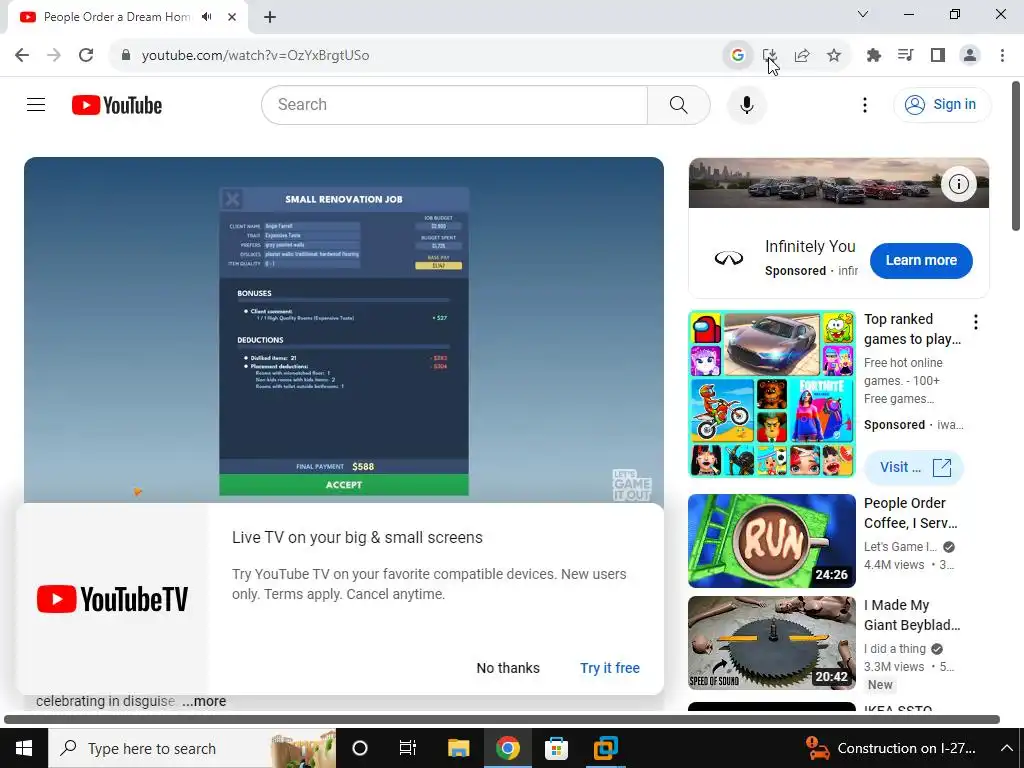
Task: Open Chrome three-dot menu
Action: 1002,55
